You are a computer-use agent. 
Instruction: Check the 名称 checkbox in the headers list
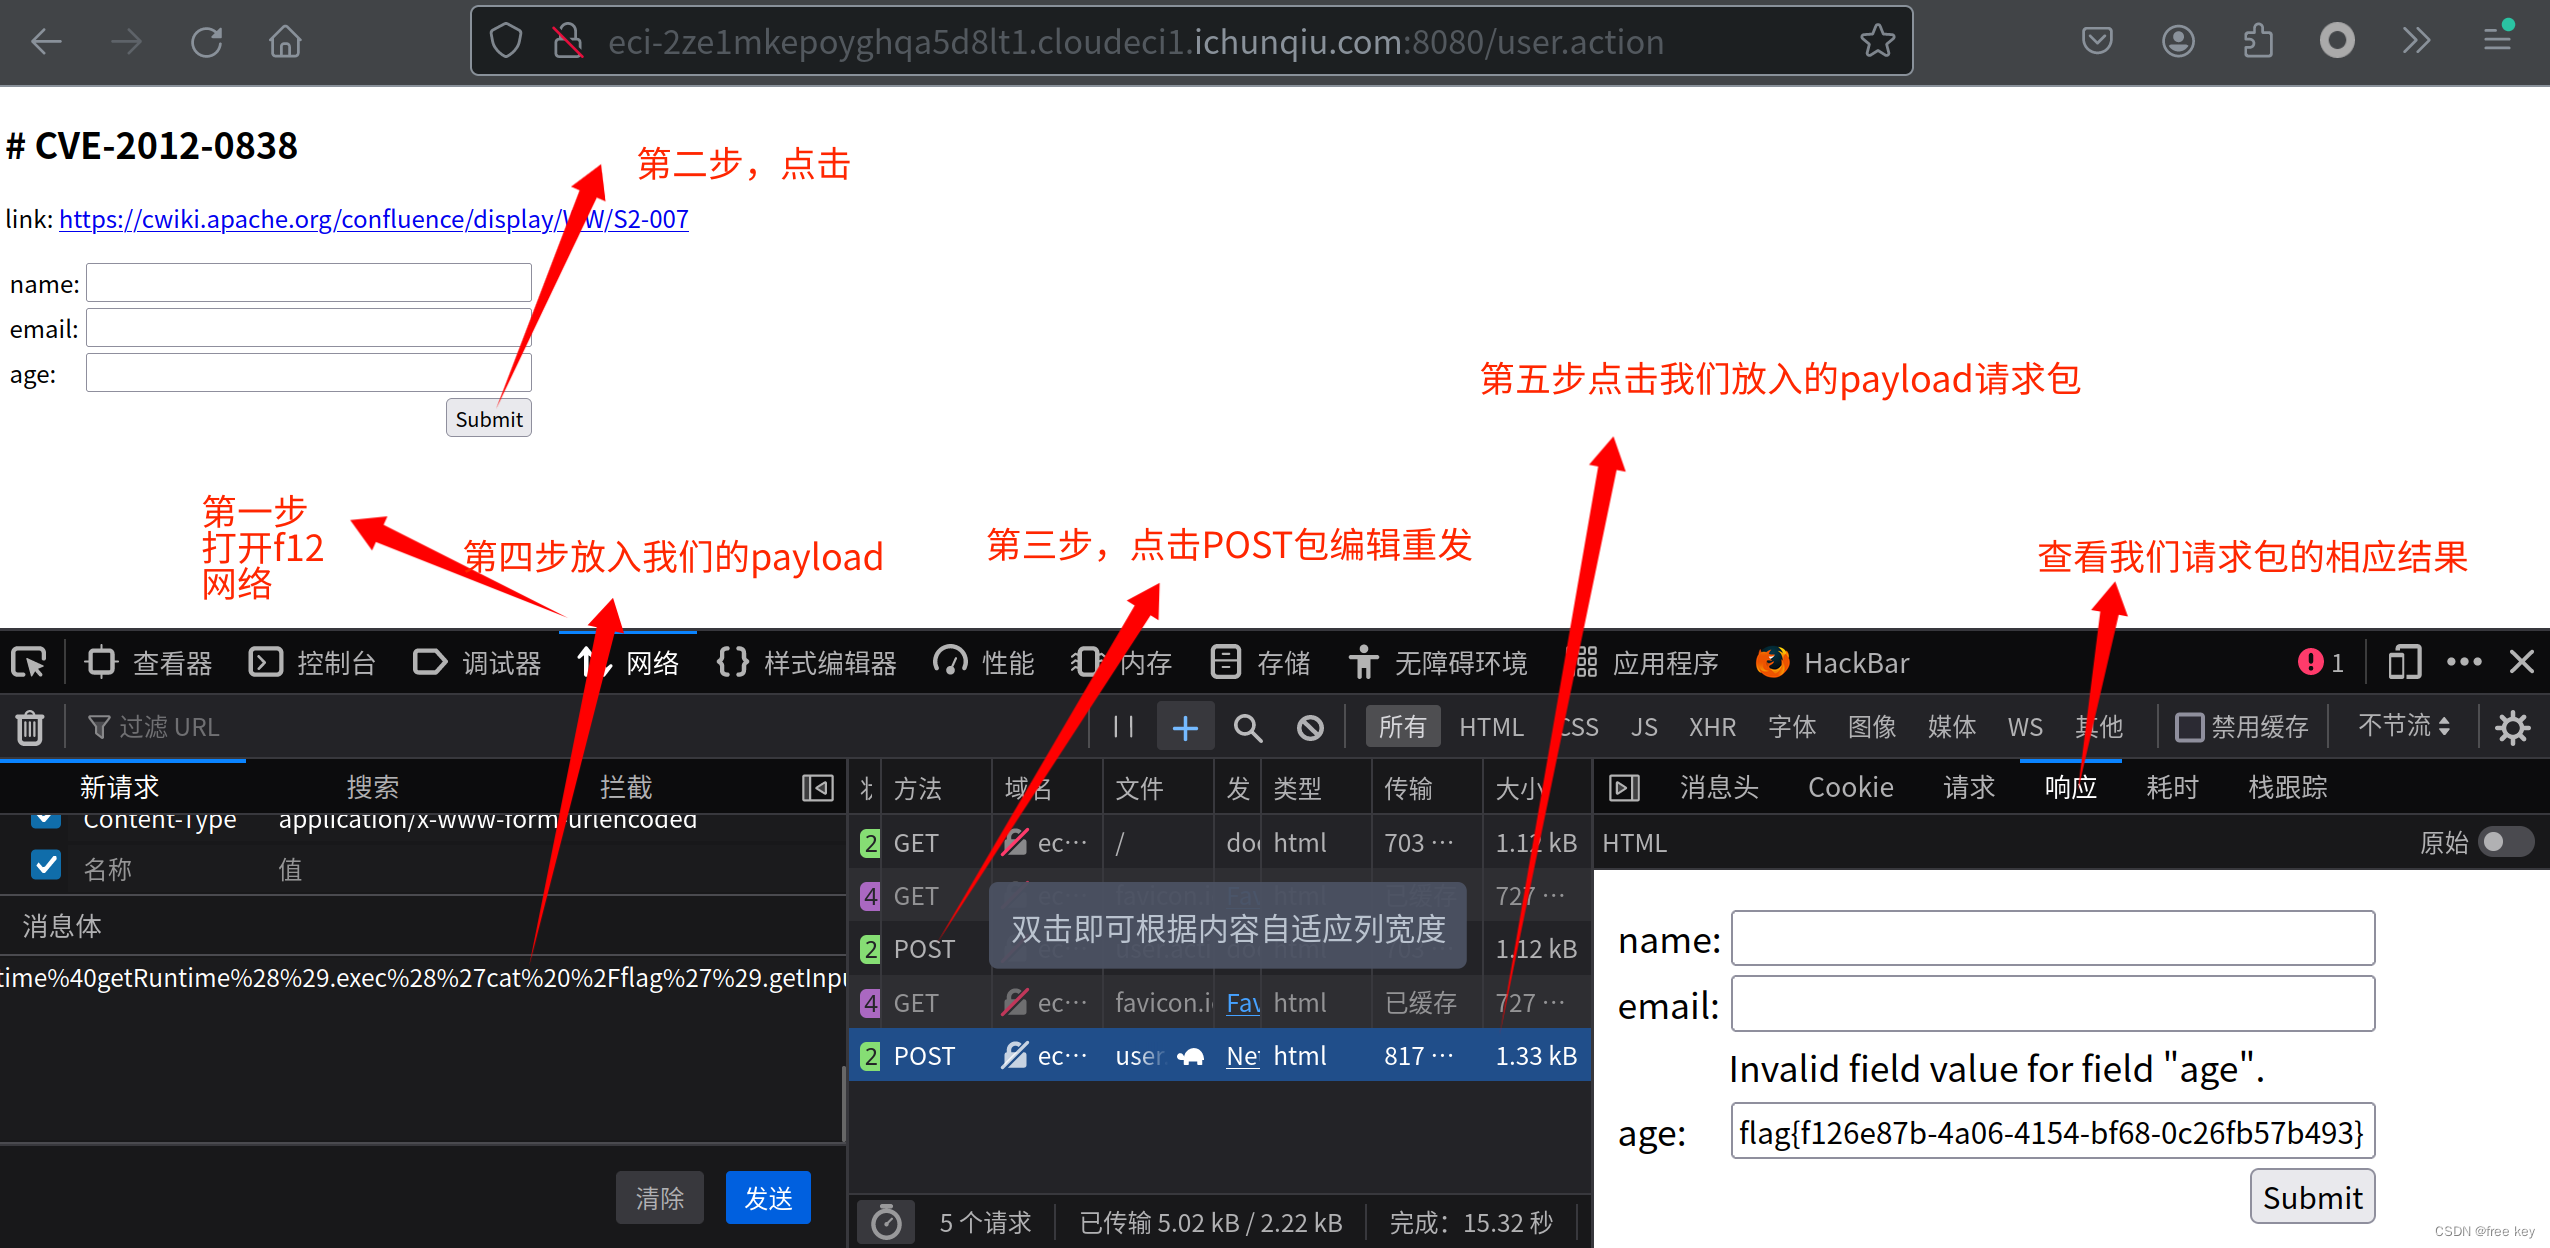46,865
